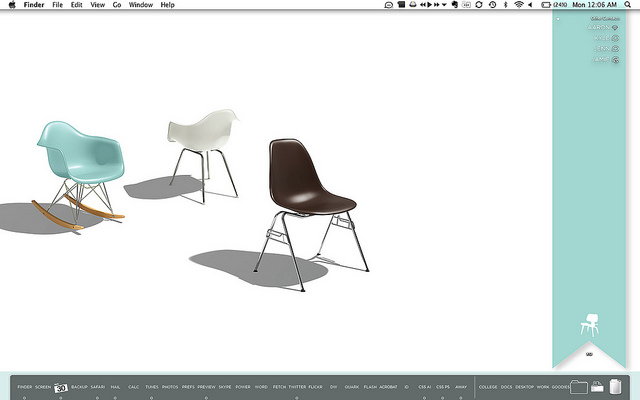Select contact AARON in buddy list
The height and width of the screenshot is (400, 640).
pyautogui.click(x=603, y=27)
